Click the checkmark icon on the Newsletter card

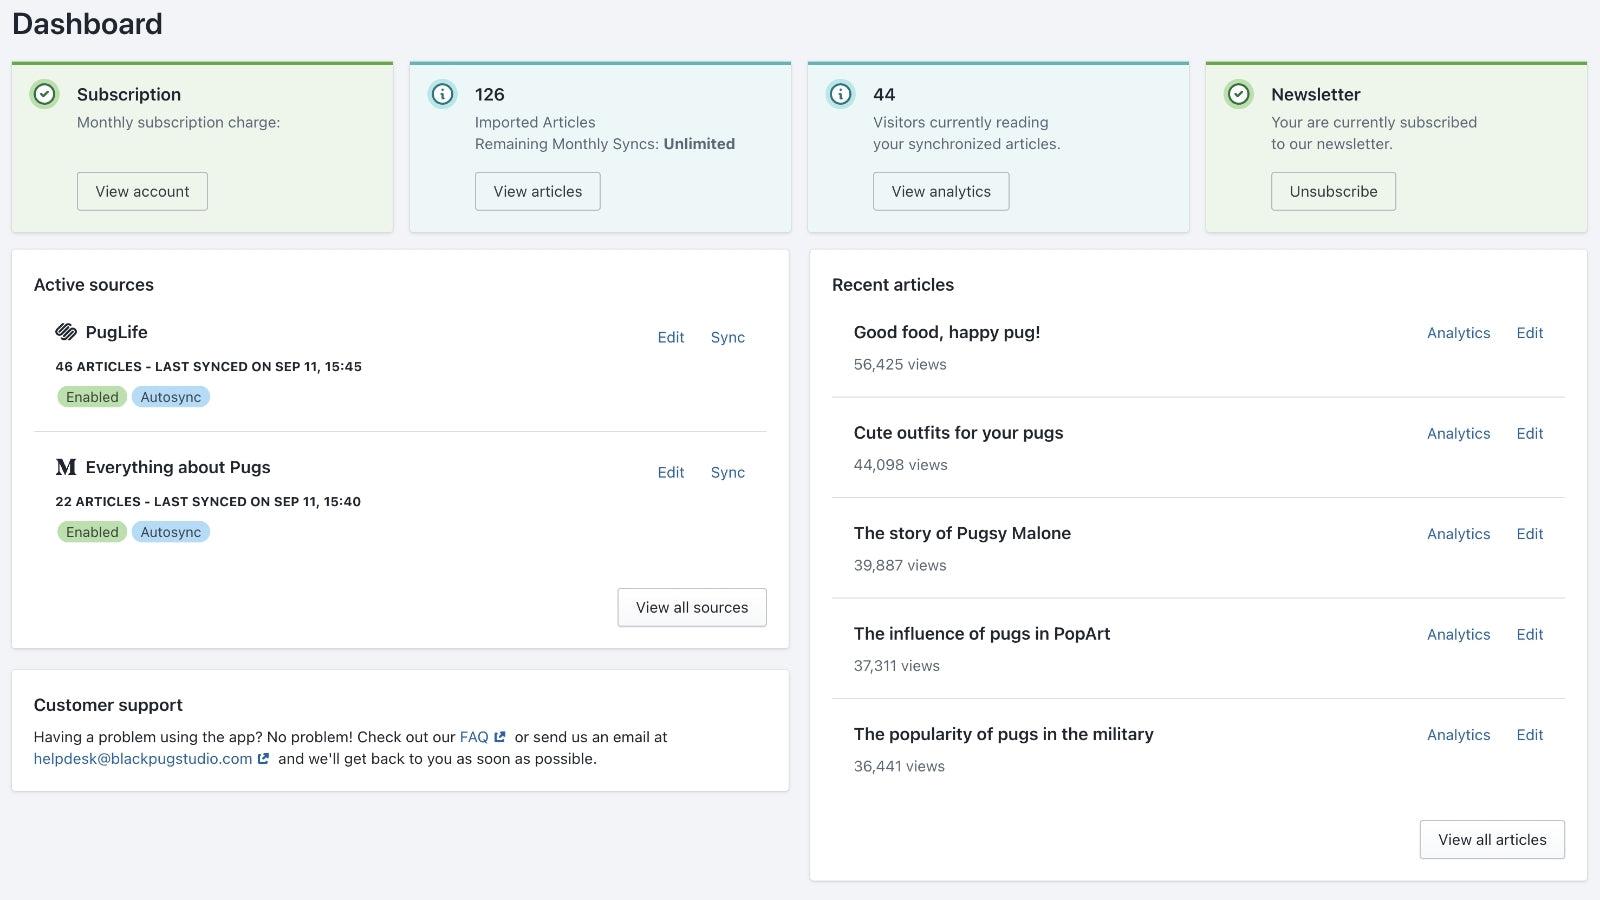pos(1239,94)
